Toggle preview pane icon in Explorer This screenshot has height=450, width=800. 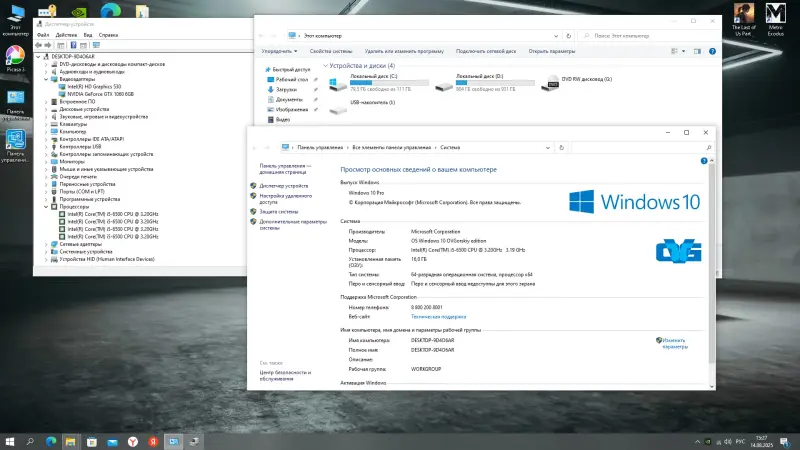pos(697,51)
